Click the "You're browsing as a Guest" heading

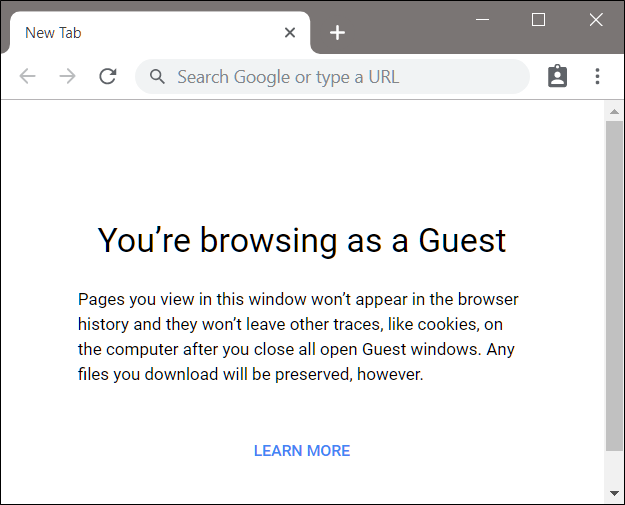click(302, 240)
